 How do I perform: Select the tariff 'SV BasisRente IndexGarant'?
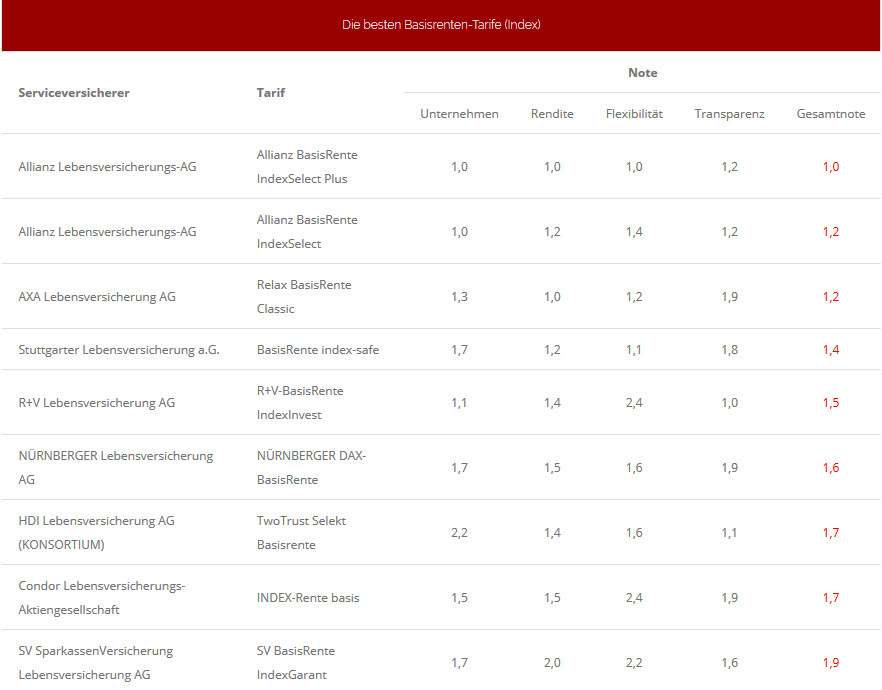[295, 662]
